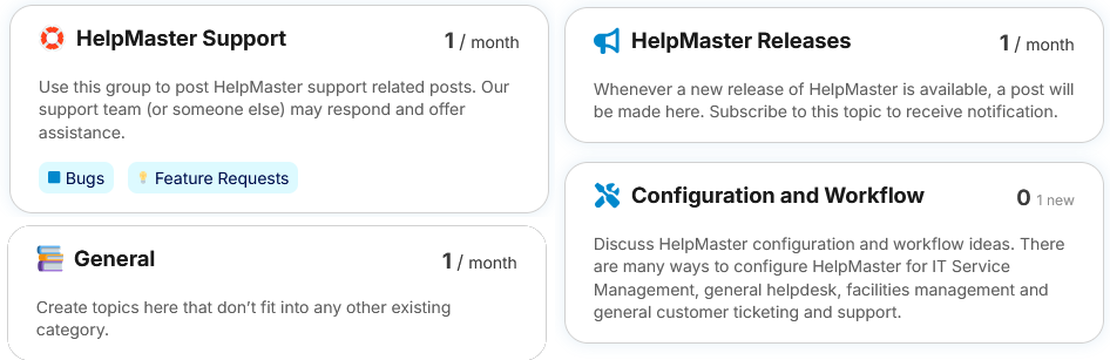Click the megaphone icon for HelpMaster Releases

point(607,41)
